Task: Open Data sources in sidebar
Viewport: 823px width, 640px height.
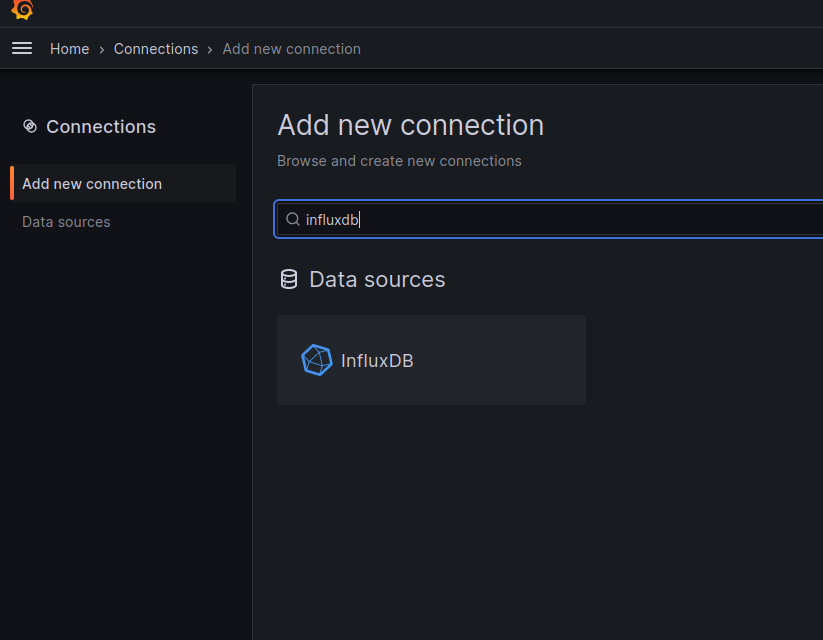Action: point(66,222)
